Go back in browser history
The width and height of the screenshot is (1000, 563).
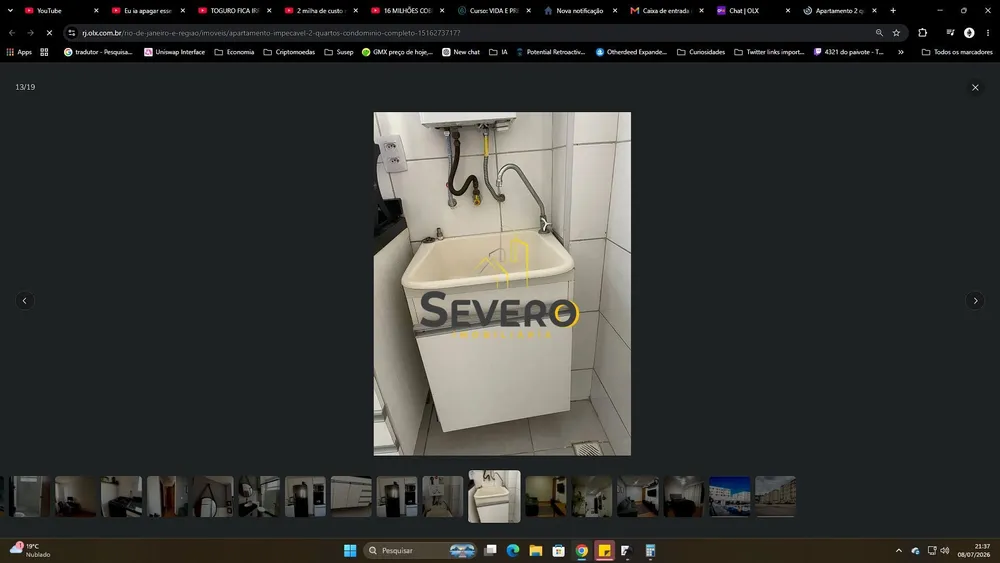click(12, 33)
